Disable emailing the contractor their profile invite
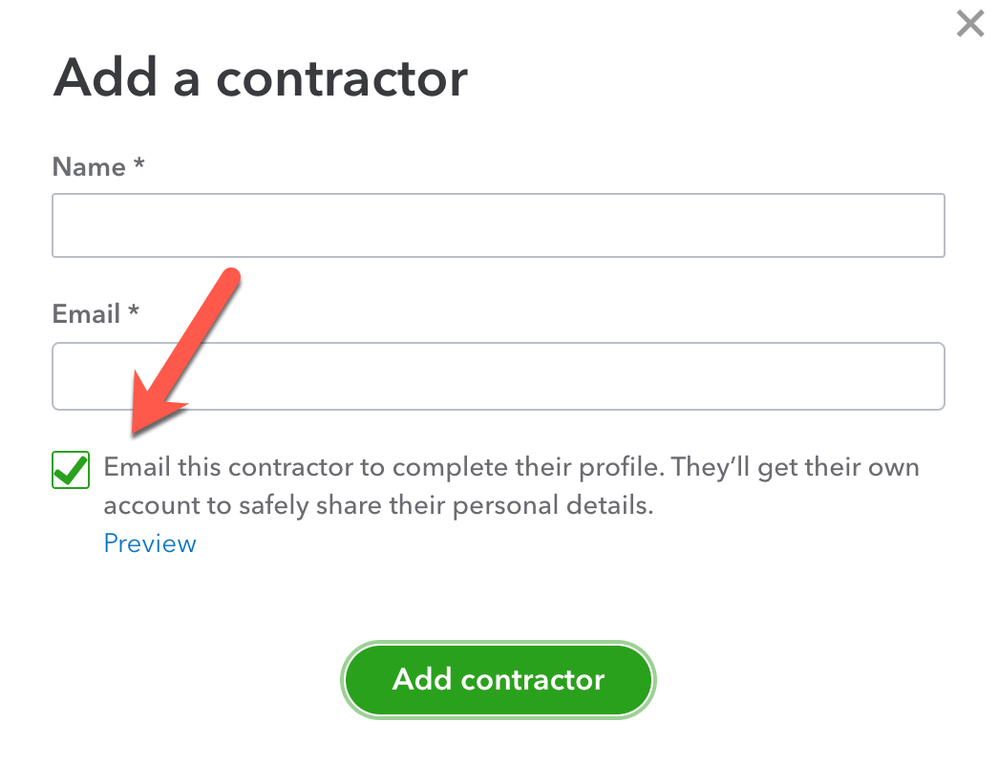Image resolution: width=999 pixels, height=766 pixels. click(71, 469)
